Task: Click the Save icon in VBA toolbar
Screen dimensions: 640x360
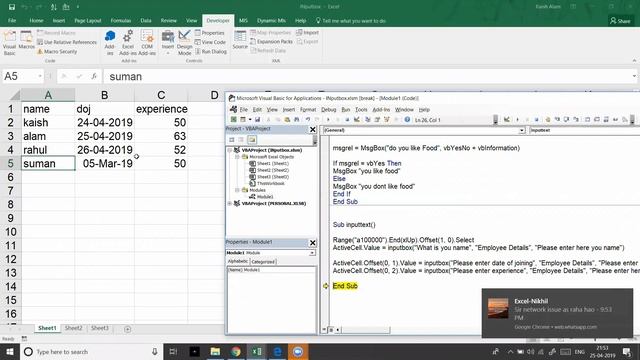Action: tap(258, 120)
